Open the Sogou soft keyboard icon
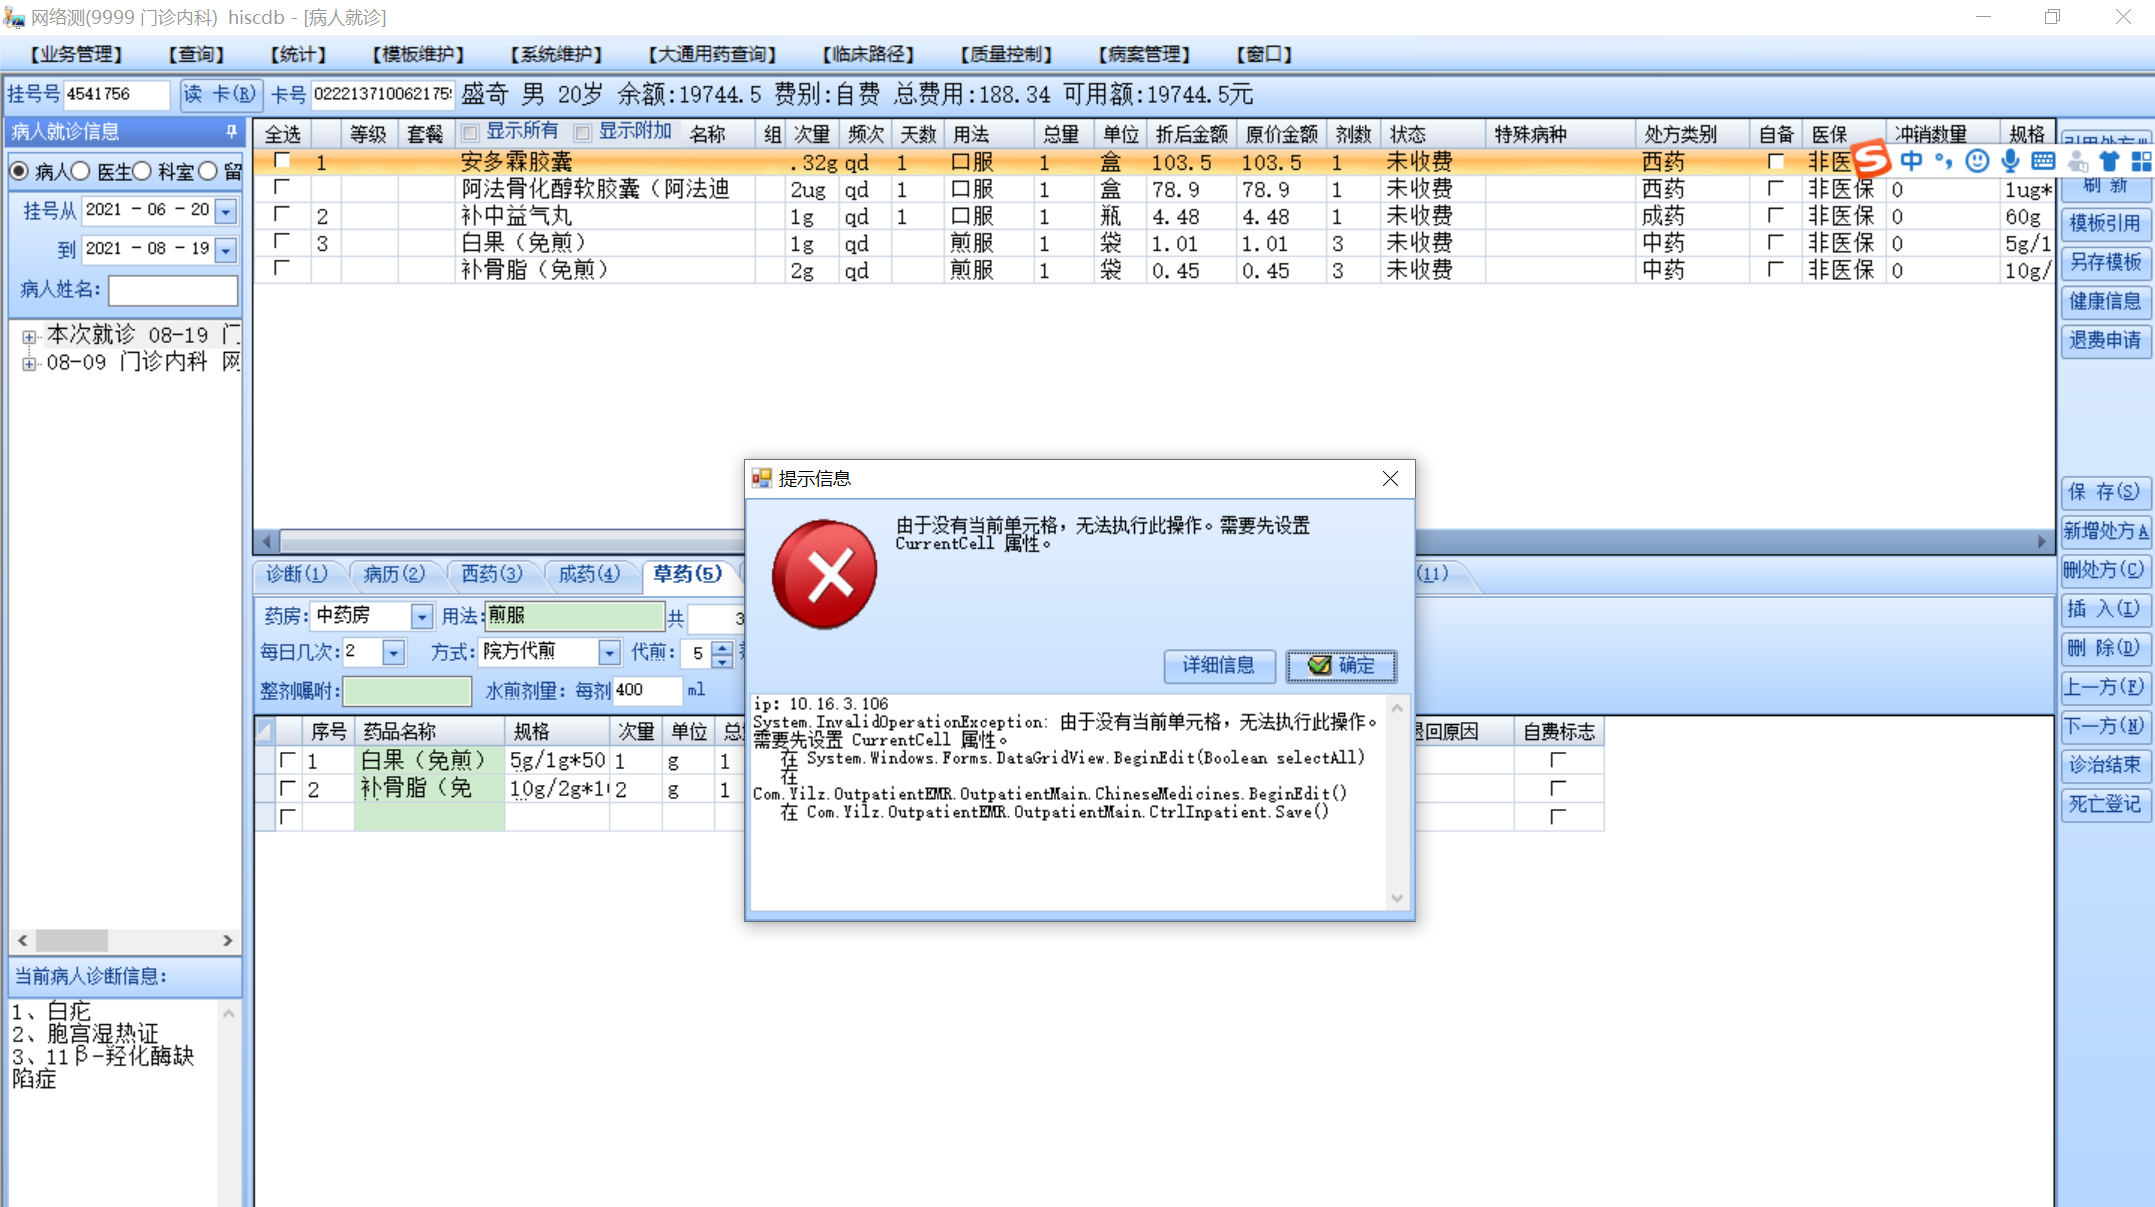Image resolution: width=2155 pixels, height=1207 pixels. (x=2043, y=161)
